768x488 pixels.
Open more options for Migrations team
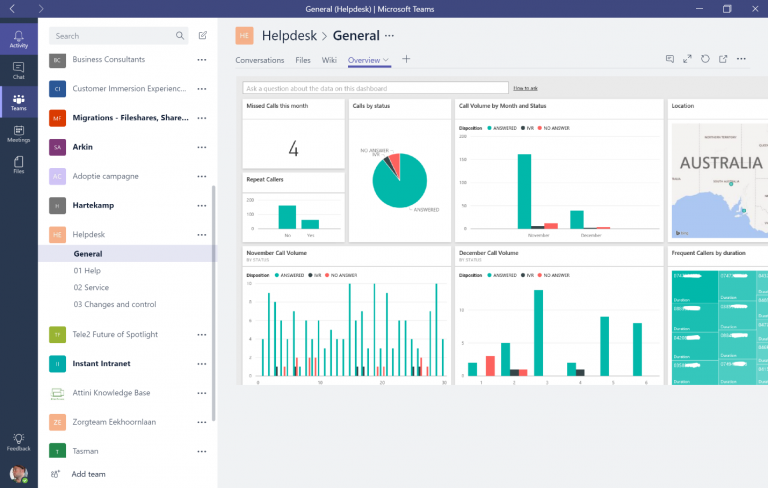pos(202,118)
